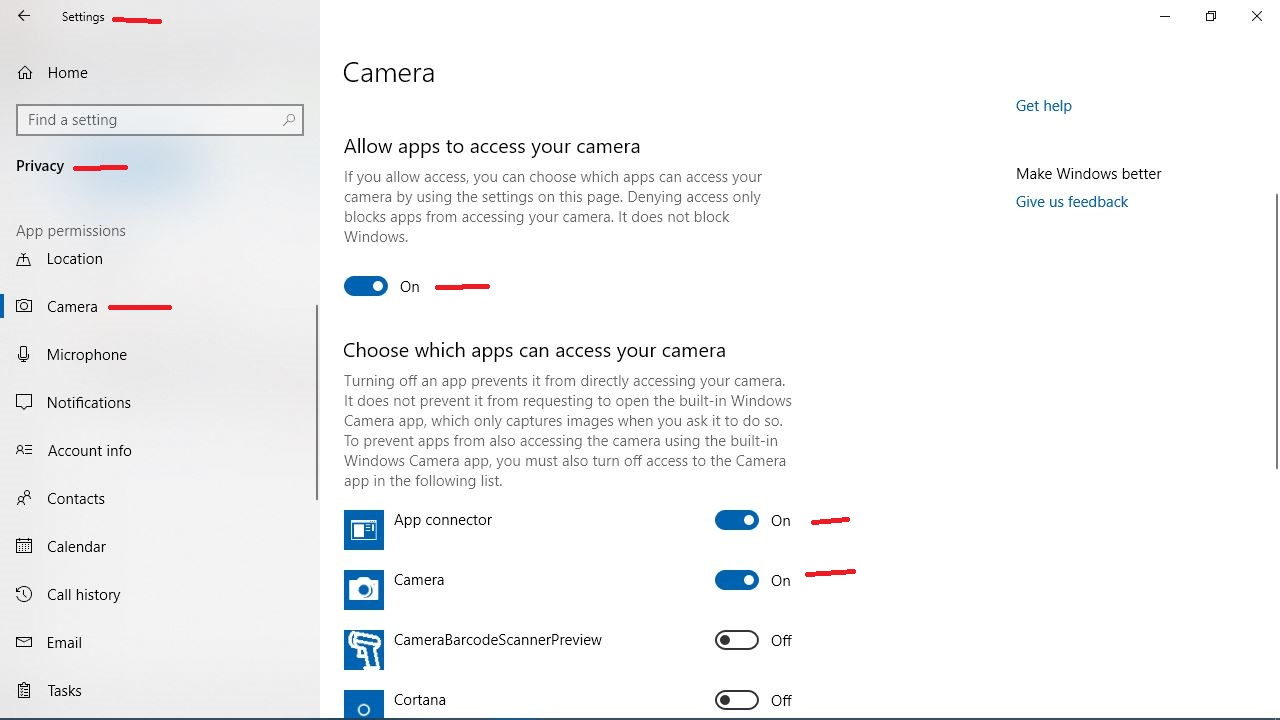Click the main page vertical scrollbar
The width and height of the screenshot is (1280, 720).
coord(1276,331)
